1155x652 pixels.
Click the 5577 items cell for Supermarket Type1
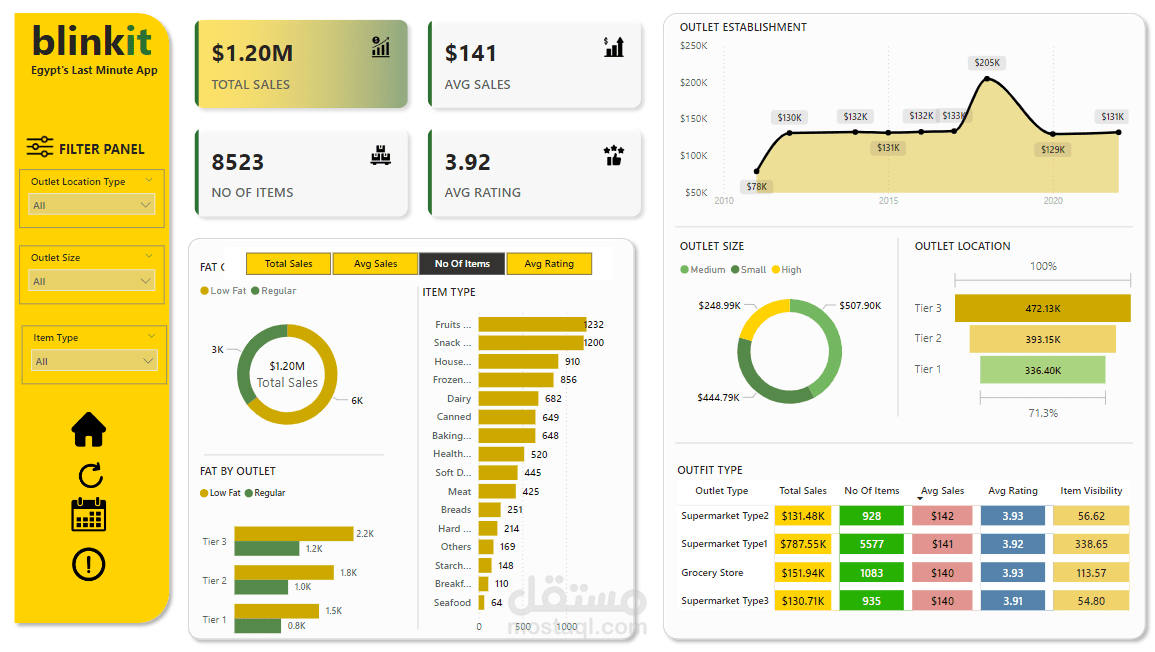click(871, 544)
